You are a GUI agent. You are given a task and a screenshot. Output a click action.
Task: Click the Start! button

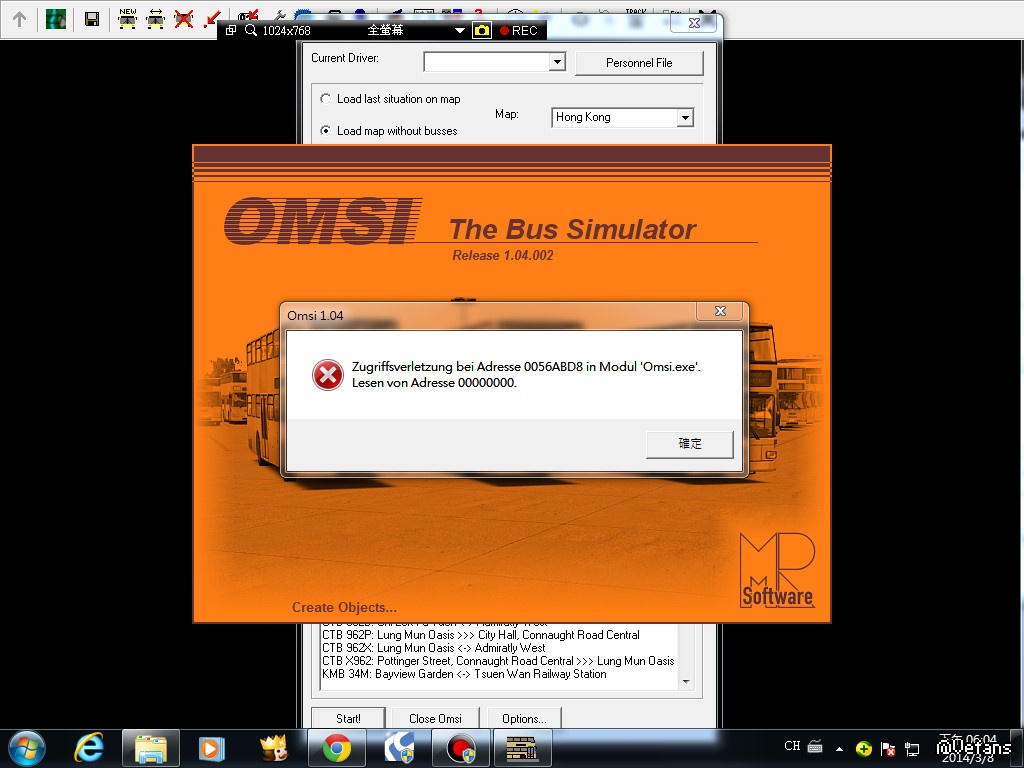[x=348, y=718]
